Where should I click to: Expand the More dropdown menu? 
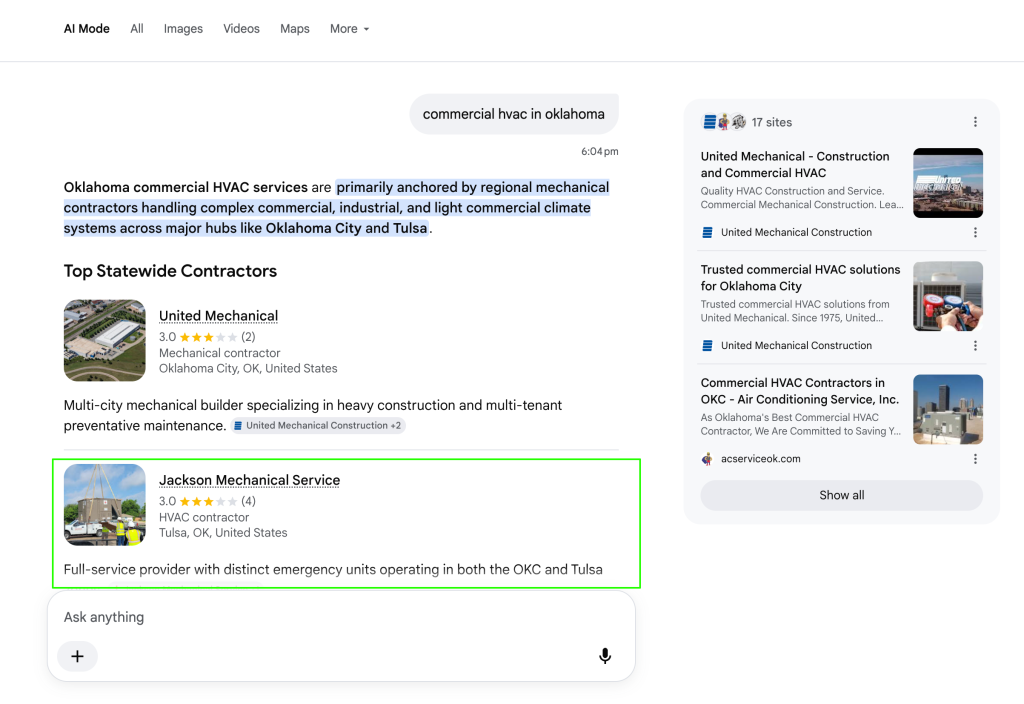click(x=349, y=29)
